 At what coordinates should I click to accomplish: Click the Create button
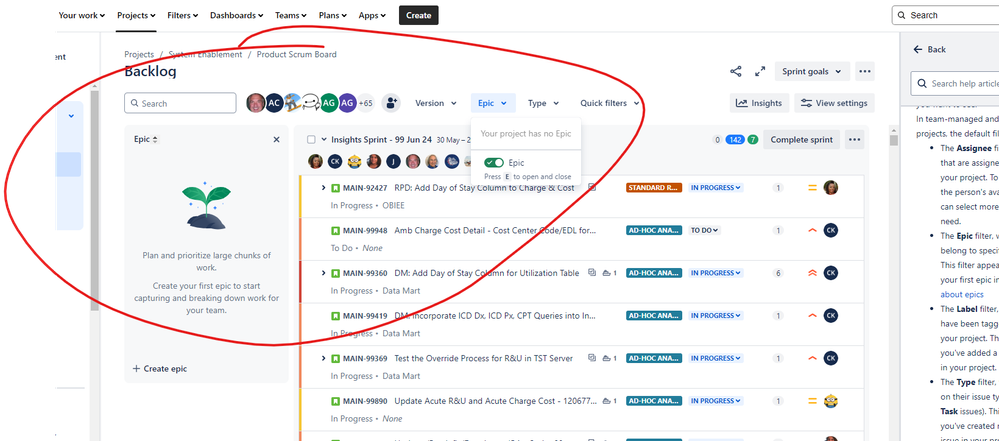tap(419, 15)
